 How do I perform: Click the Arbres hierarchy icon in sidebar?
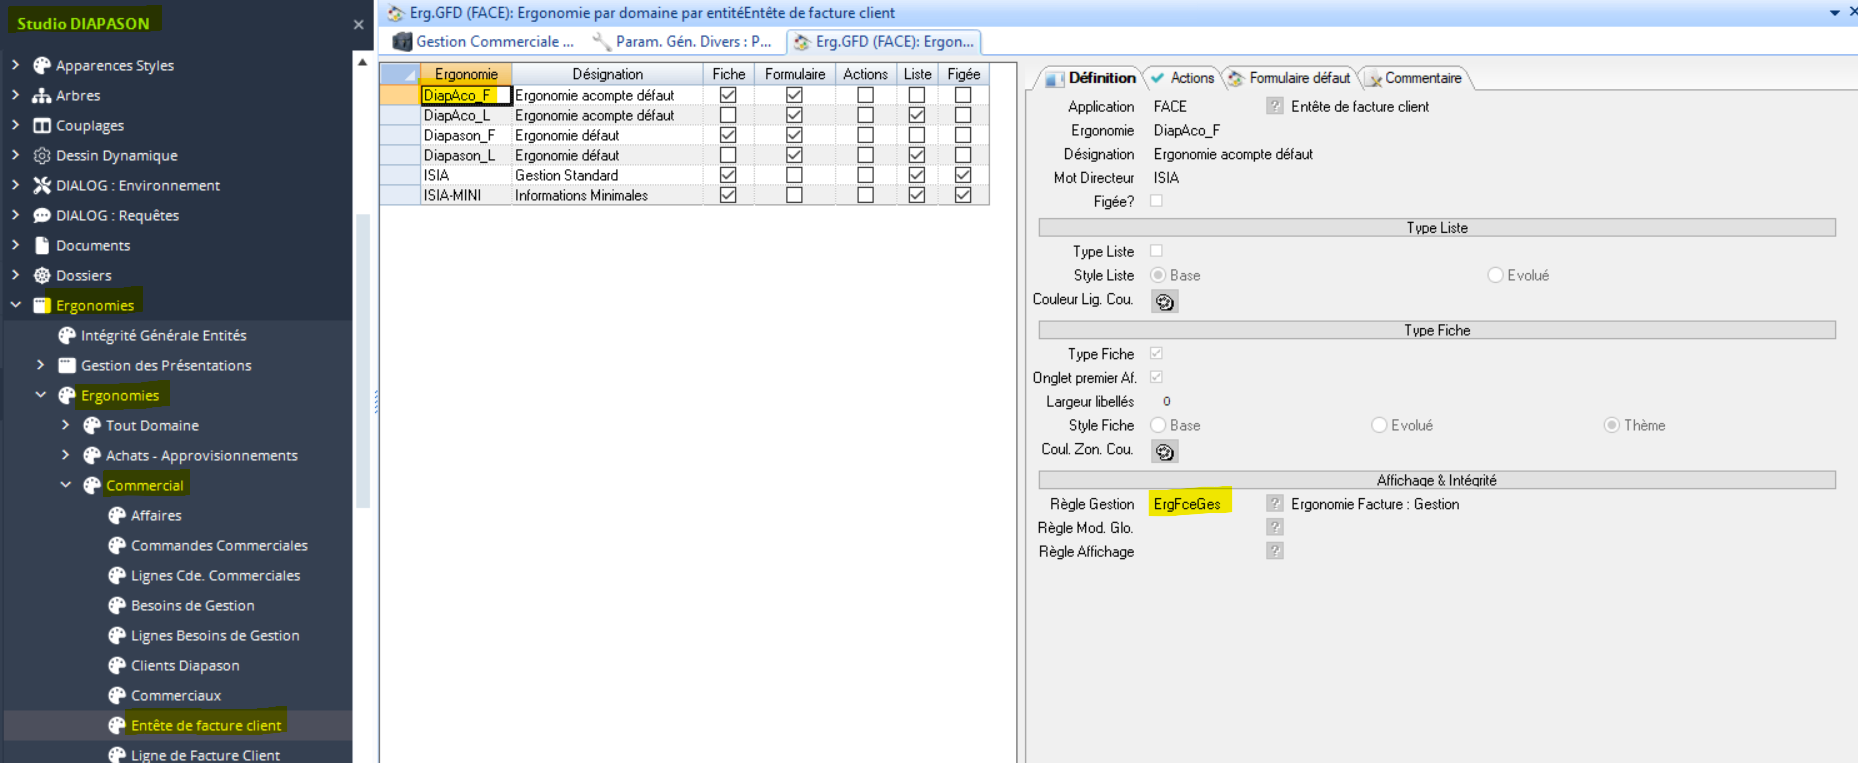point(42,96)
